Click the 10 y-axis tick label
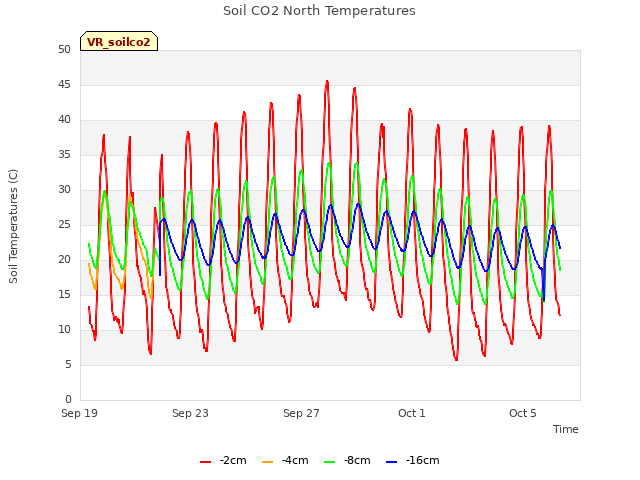 (x=64, y=329)
